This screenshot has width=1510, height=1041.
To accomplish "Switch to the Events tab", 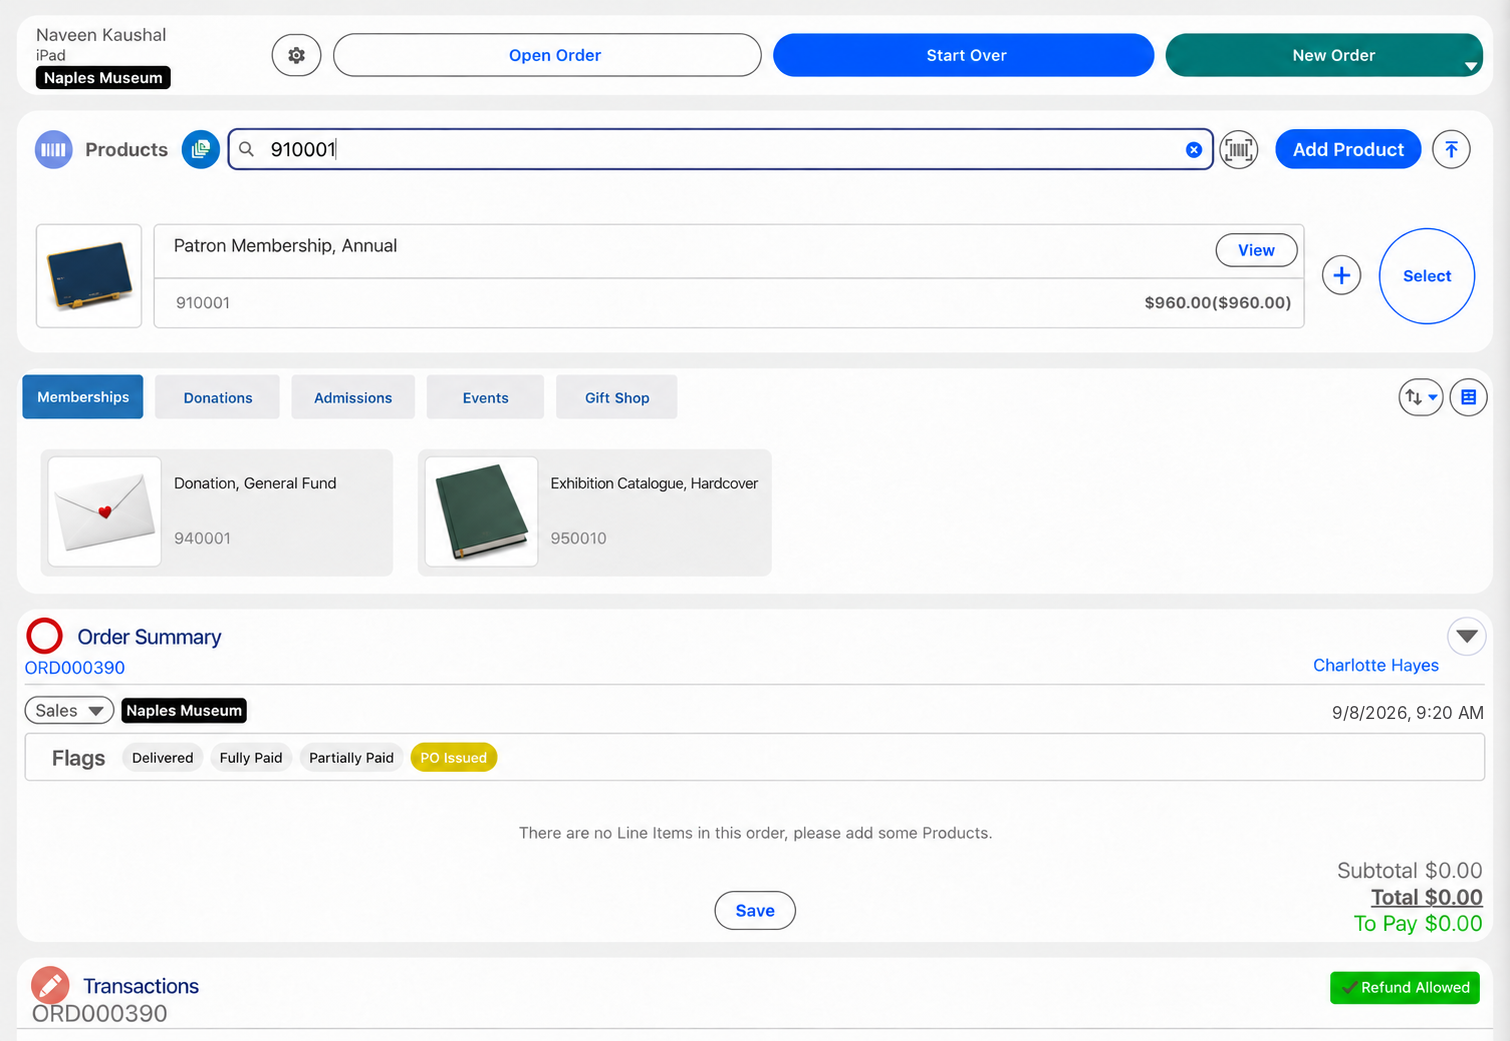I will (x=486, y=397).
